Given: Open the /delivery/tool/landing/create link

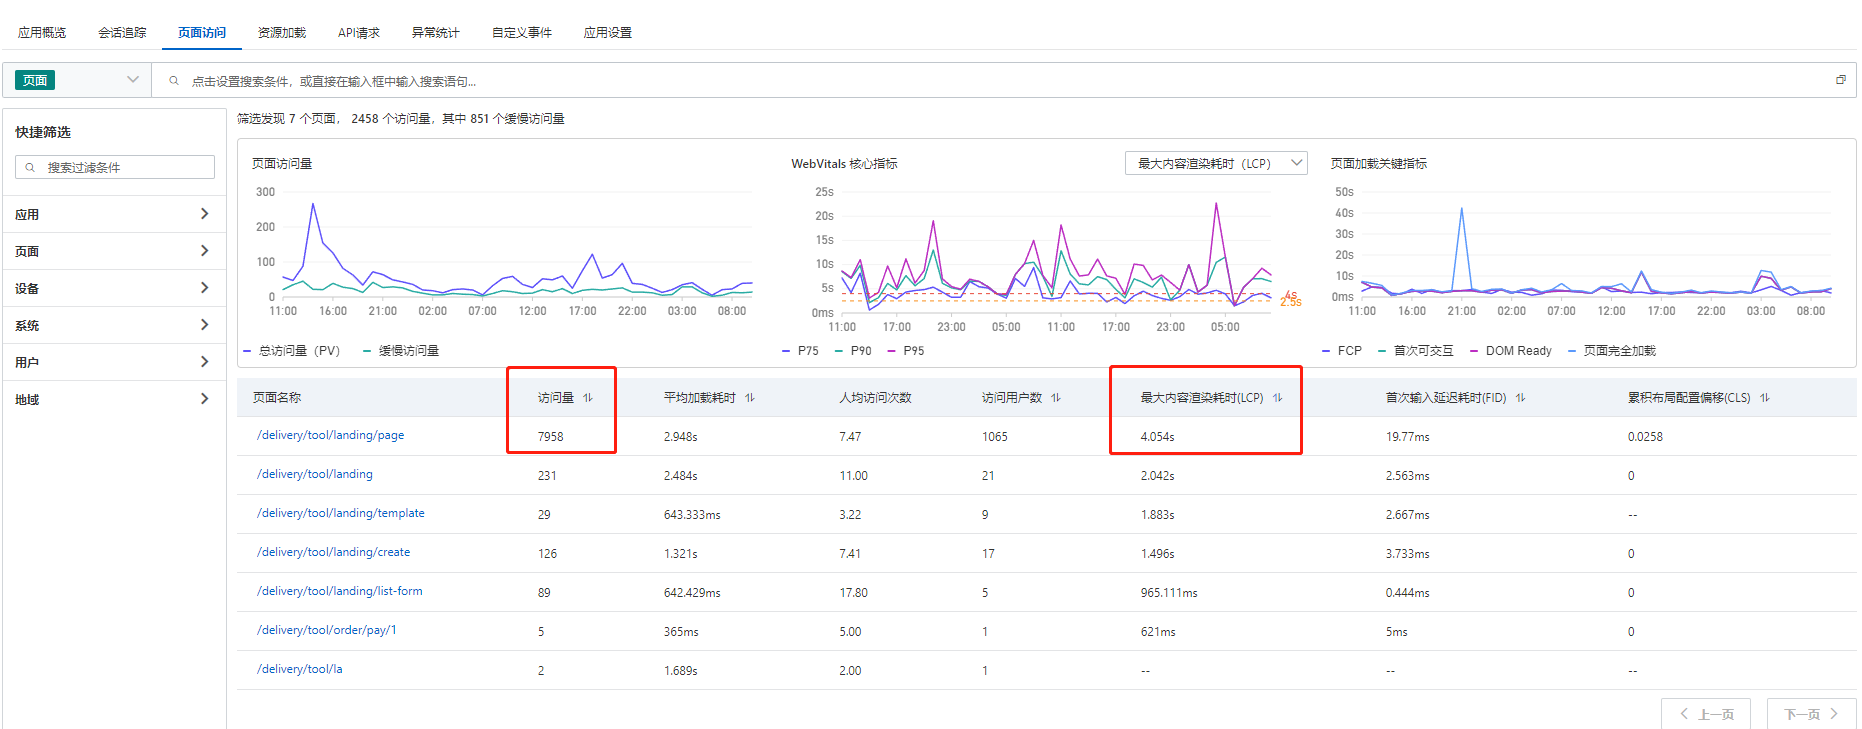Looking at the screenshot, I should [x=334, y=552].
